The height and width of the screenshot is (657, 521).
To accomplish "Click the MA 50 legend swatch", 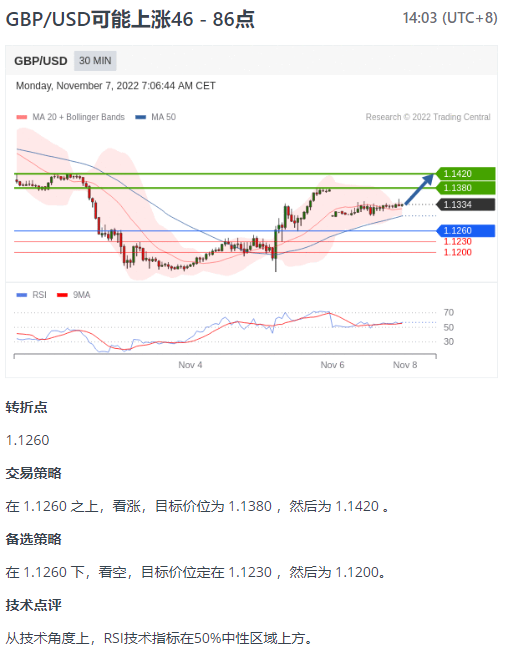I will tap(140, 117).
